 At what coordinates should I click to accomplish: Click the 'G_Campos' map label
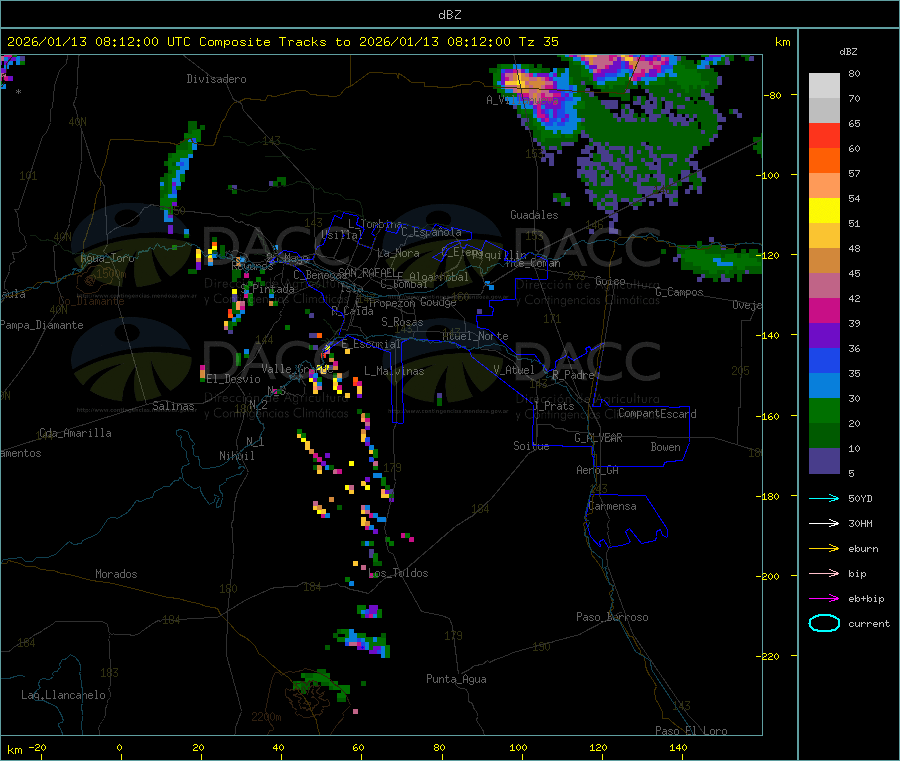(680, 292)
